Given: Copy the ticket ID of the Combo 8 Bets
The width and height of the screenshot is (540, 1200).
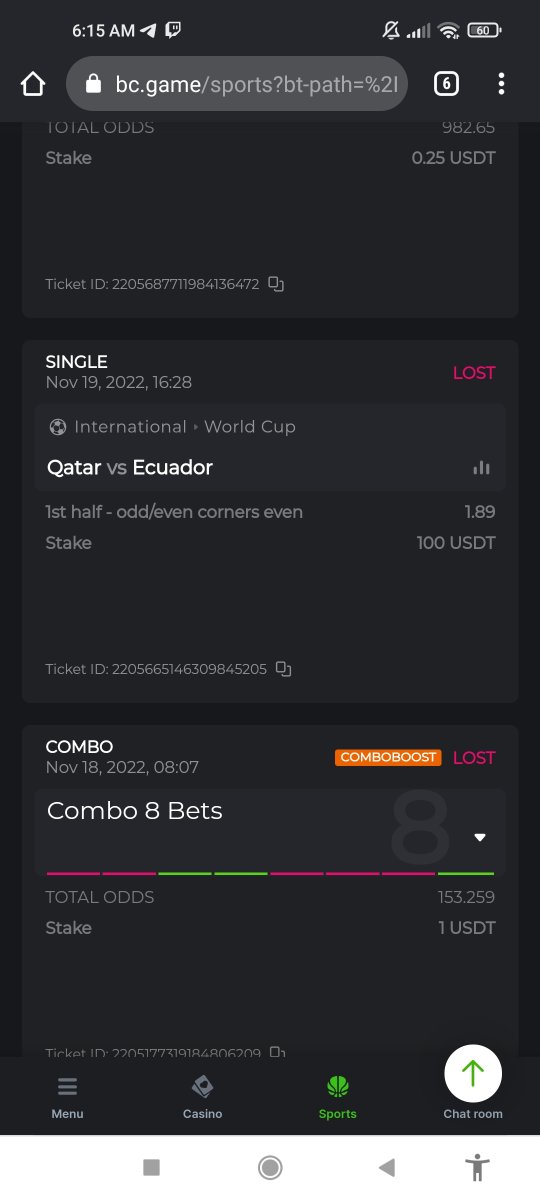Looking at the screenshot, I should (x=277, y=1052).
